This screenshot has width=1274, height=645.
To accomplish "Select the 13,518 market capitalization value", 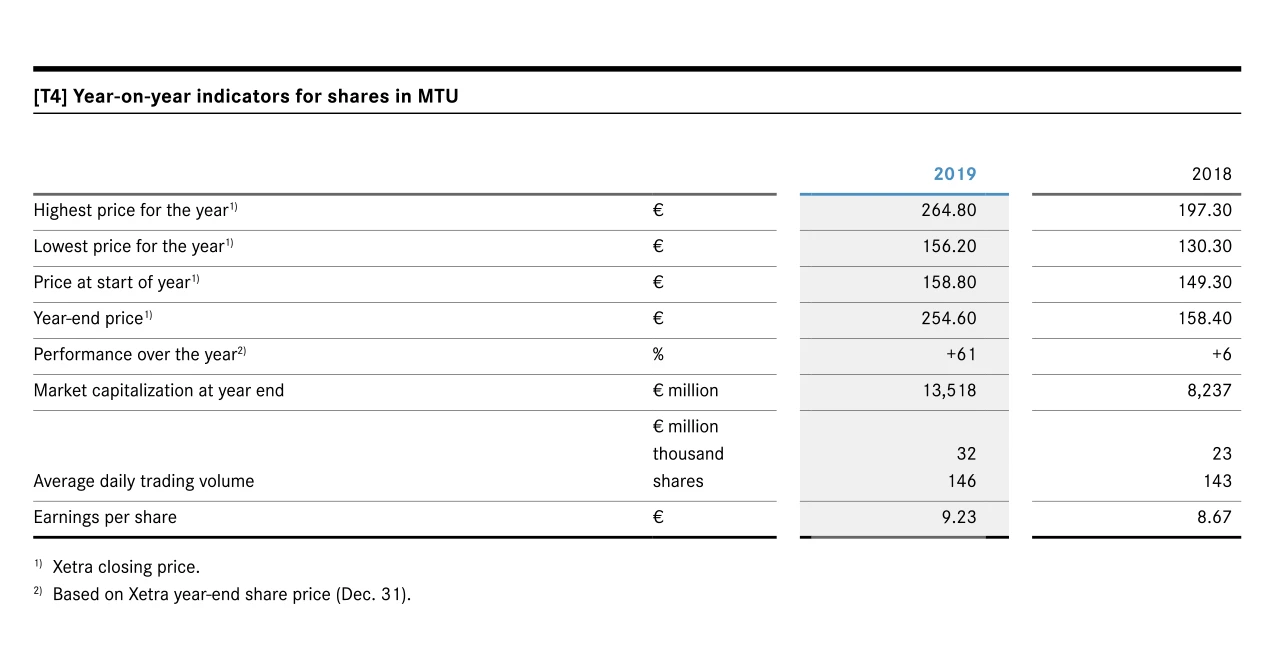I will 949,390.
